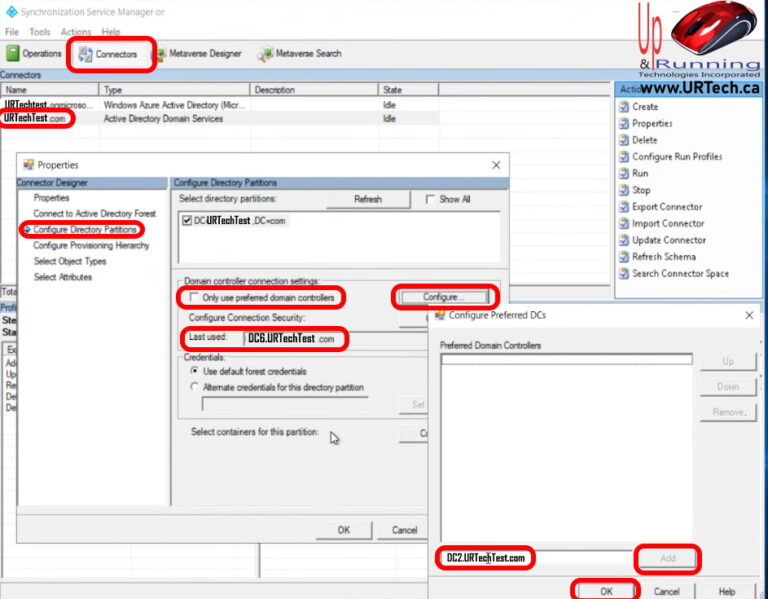The height and width of the screenshot is (599, 768).
Task: Click the Refresh Schema action icon
Action: click(x=624, y=257)
